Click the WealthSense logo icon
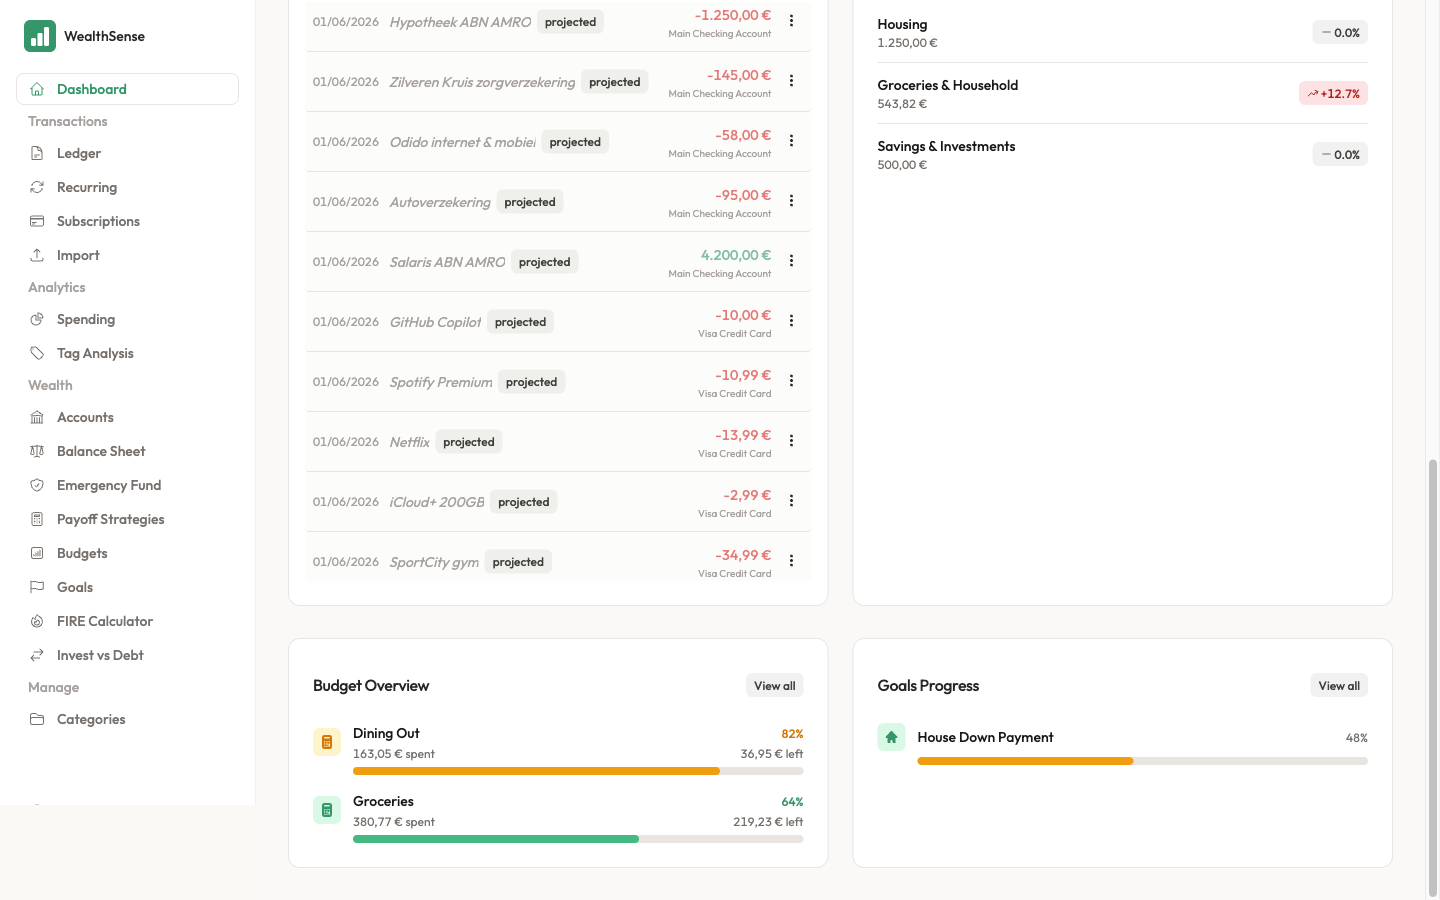 point(40,36)
